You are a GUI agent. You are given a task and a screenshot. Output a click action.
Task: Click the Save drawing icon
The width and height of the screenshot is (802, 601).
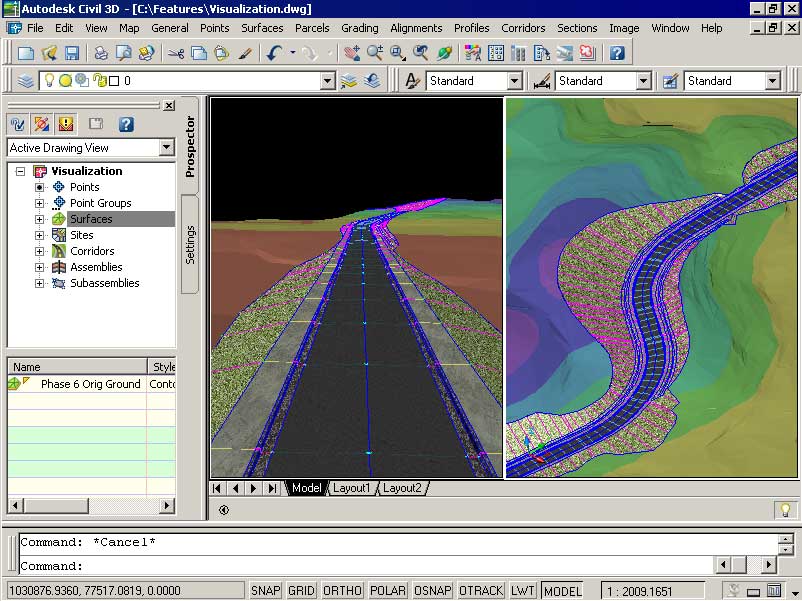click(x=72, y=53)
